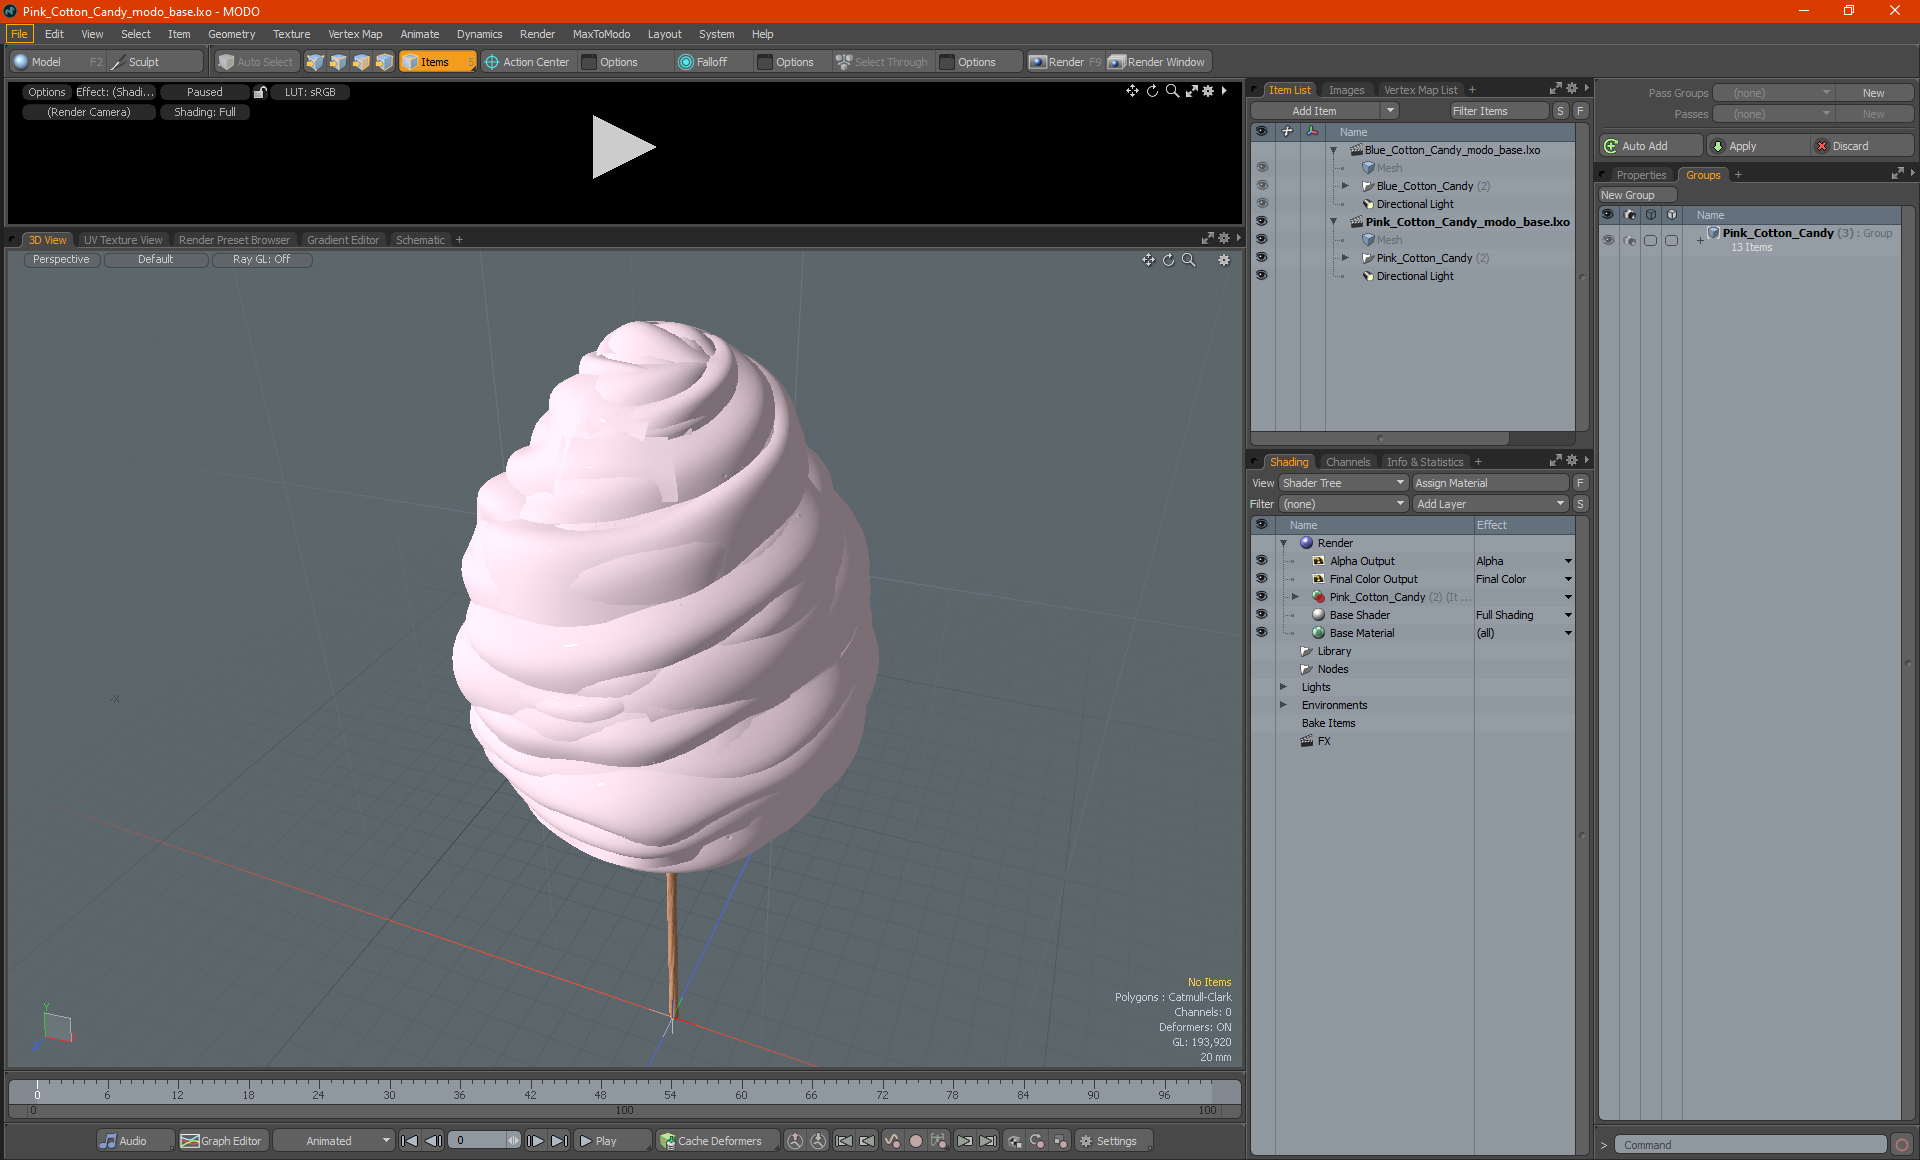Open the Render Window

pyautogui.click(x=1157, y=62)
